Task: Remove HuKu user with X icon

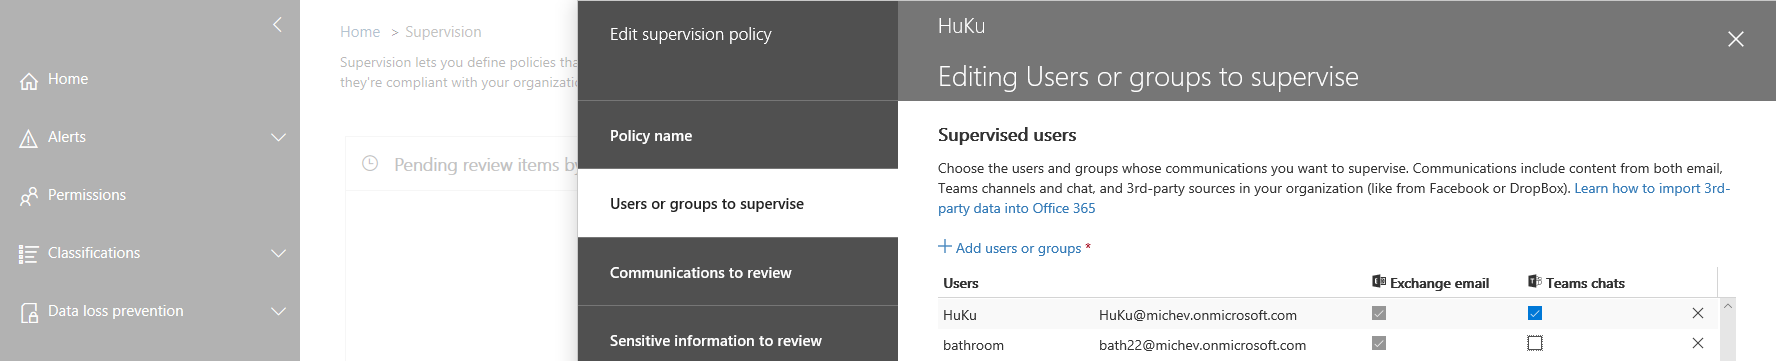Action: [1698, 313]
